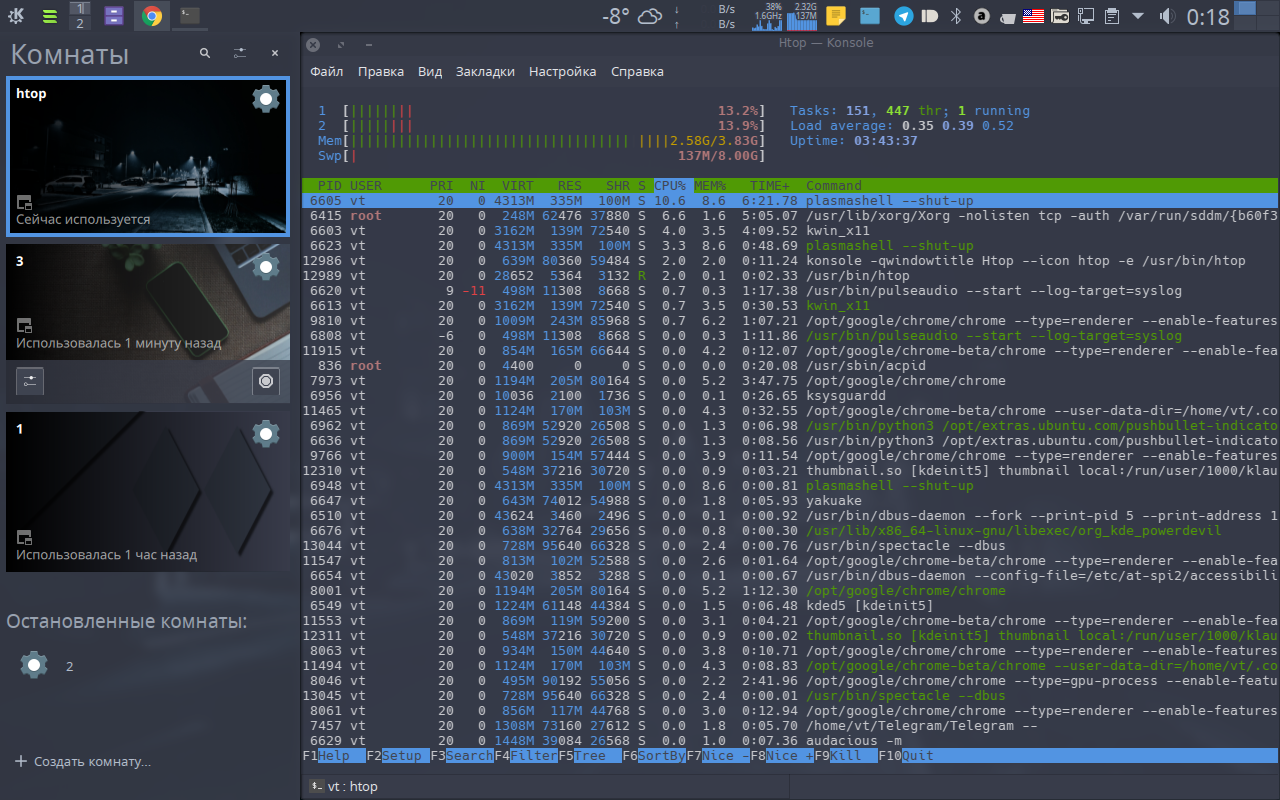Search activities using the magnifier icon

pyautogui.click(x=204, y=53)
